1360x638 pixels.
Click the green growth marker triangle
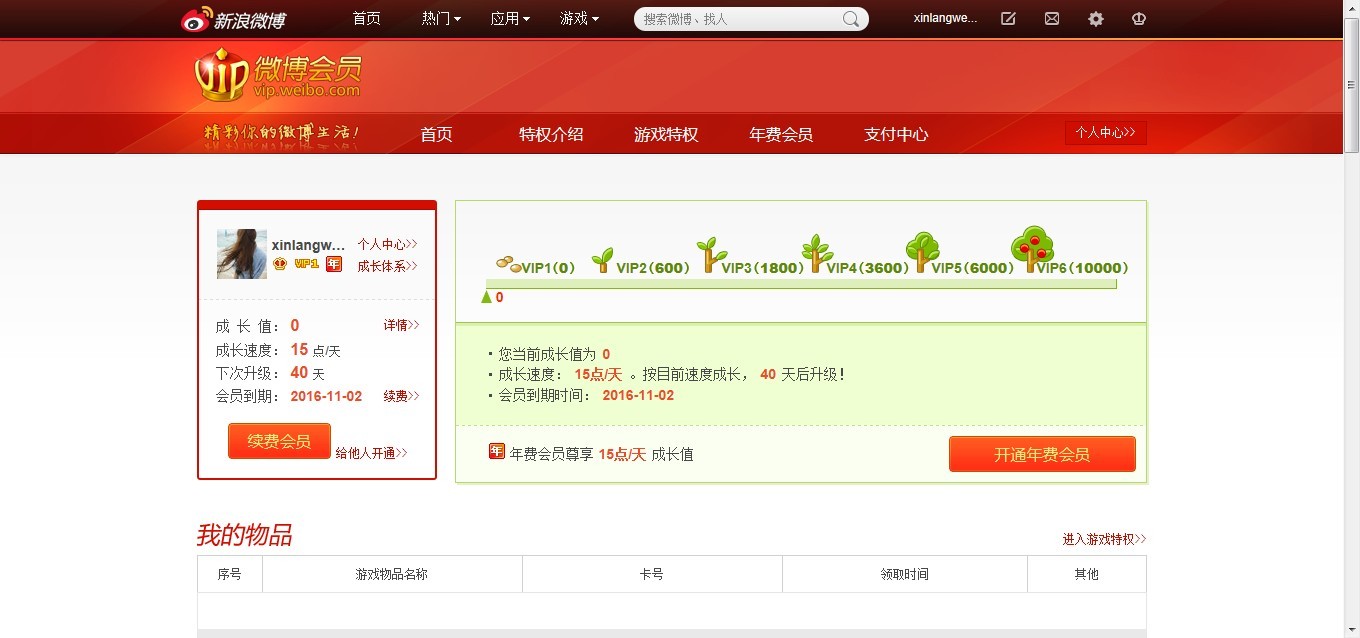(487, 296)
